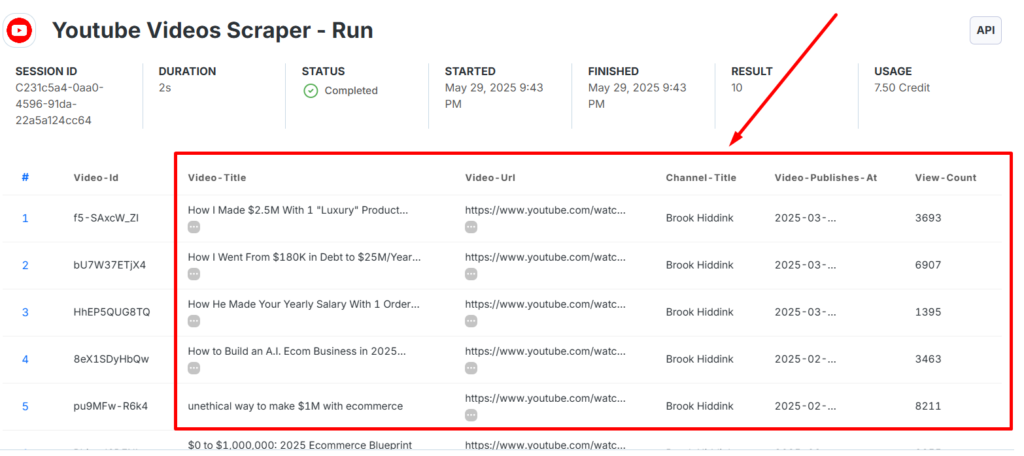The image size is (1024, 456).
Task: Click the Channel-Title column header
Action: click(x=701, y=178)
